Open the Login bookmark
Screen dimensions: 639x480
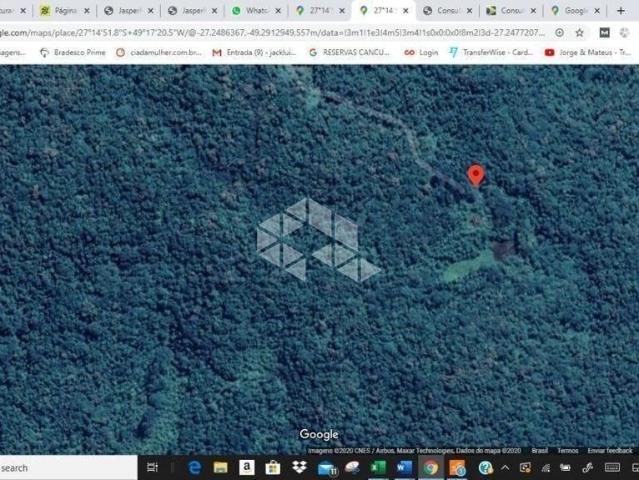421,52
